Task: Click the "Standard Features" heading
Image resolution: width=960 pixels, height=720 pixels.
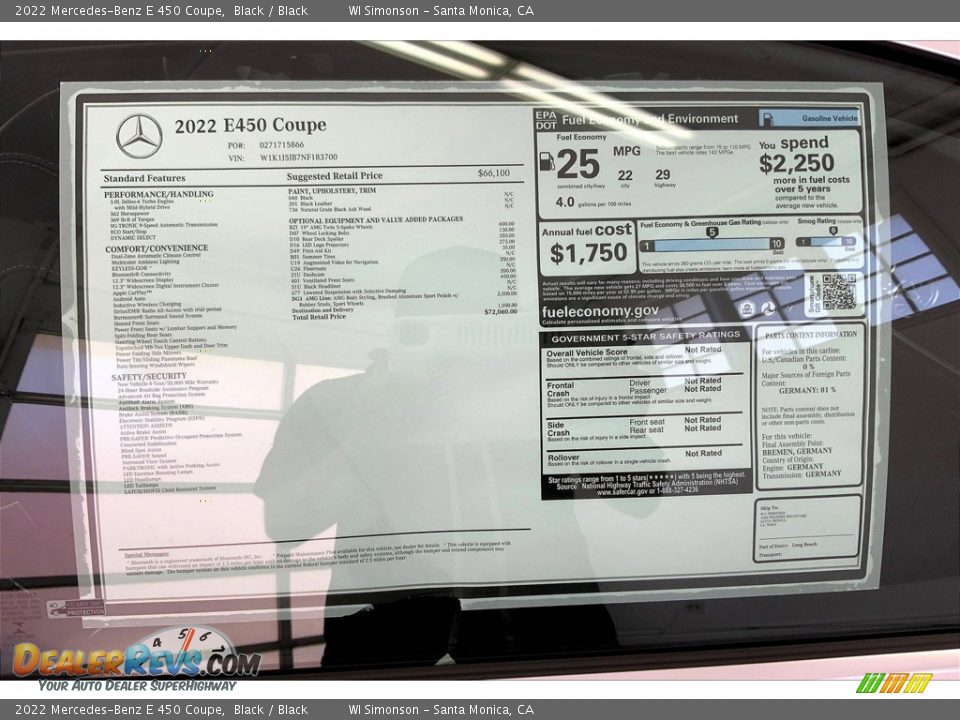Action: [144, 178]
